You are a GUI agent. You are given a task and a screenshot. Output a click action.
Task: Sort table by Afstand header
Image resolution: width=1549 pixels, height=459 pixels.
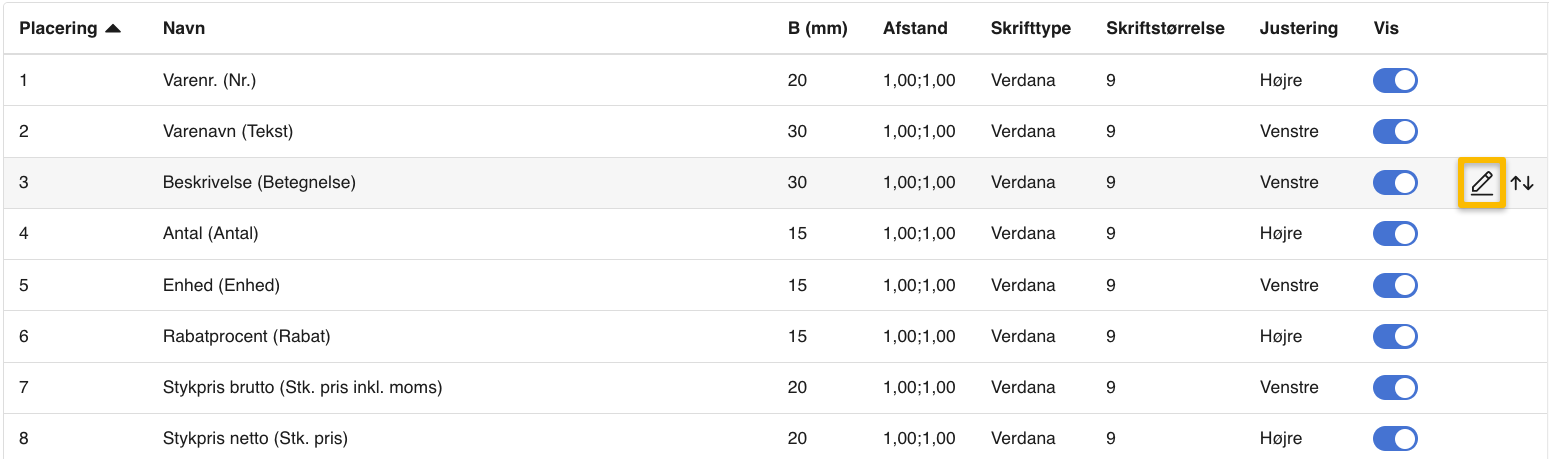tap(914, 28)
